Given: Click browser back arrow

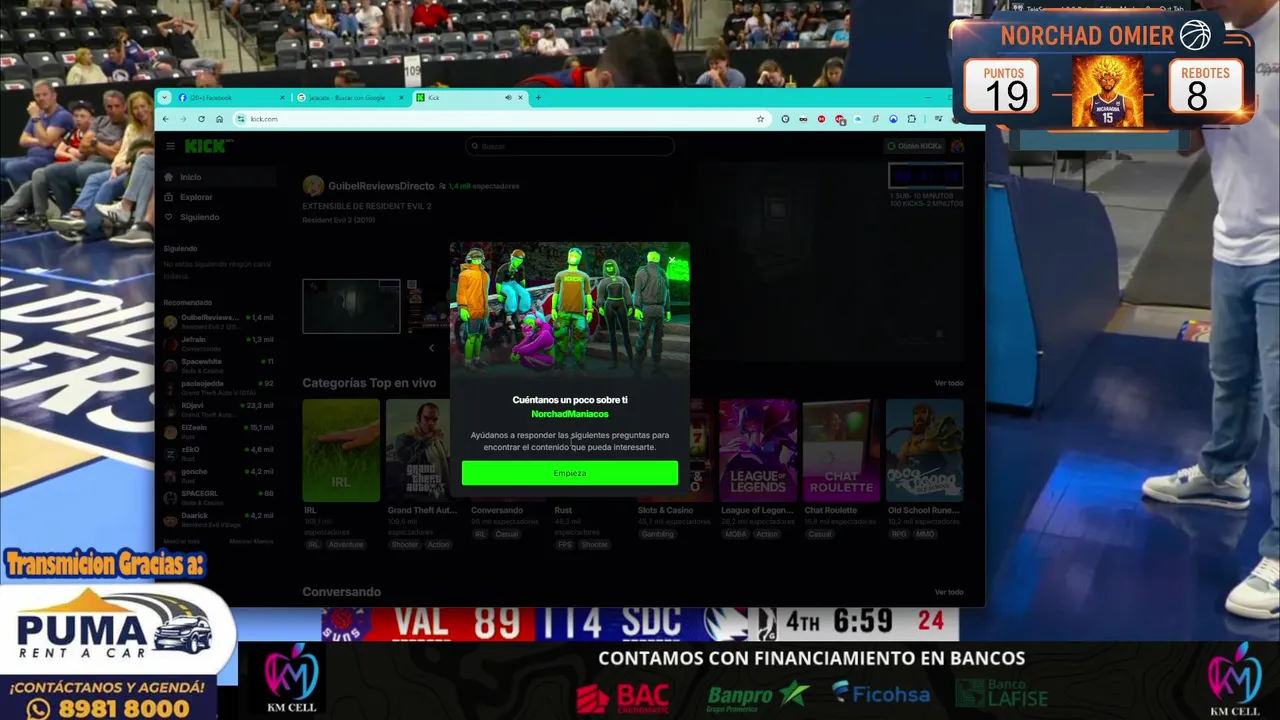Looking at the screenshot, I should click(166, 119).
